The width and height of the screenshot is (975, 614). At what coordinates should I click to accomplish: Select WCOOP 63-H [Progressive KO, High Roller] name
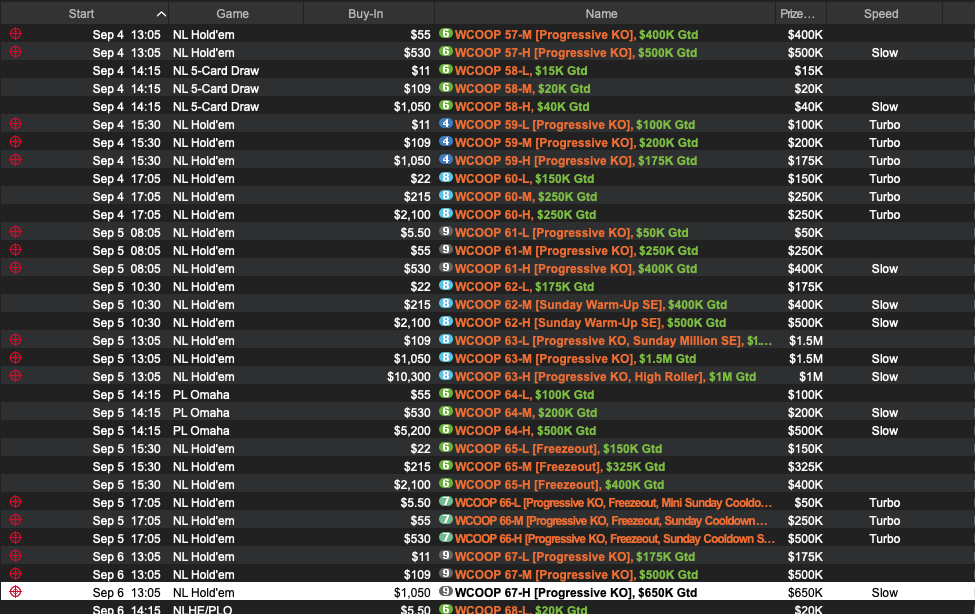click(606, 378)
